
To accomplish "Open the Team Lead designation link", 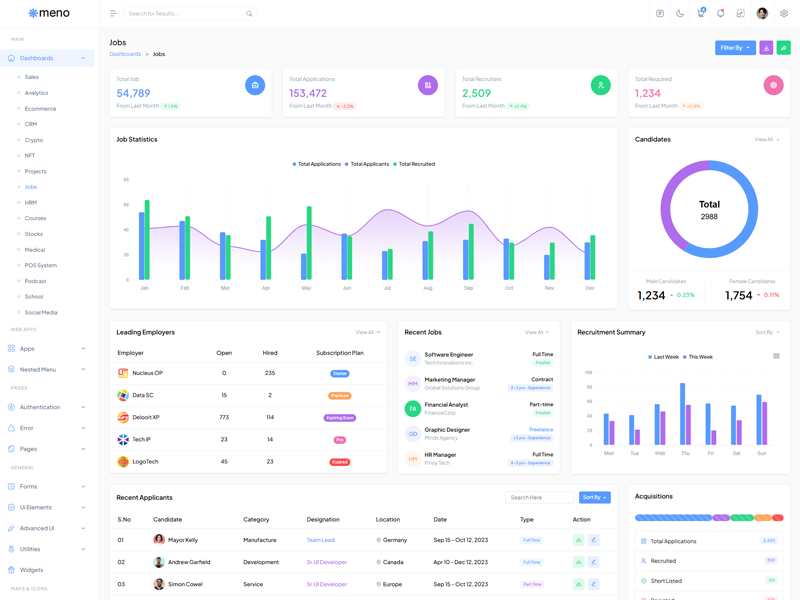I will pyautogui.click(x=320, y=540).
